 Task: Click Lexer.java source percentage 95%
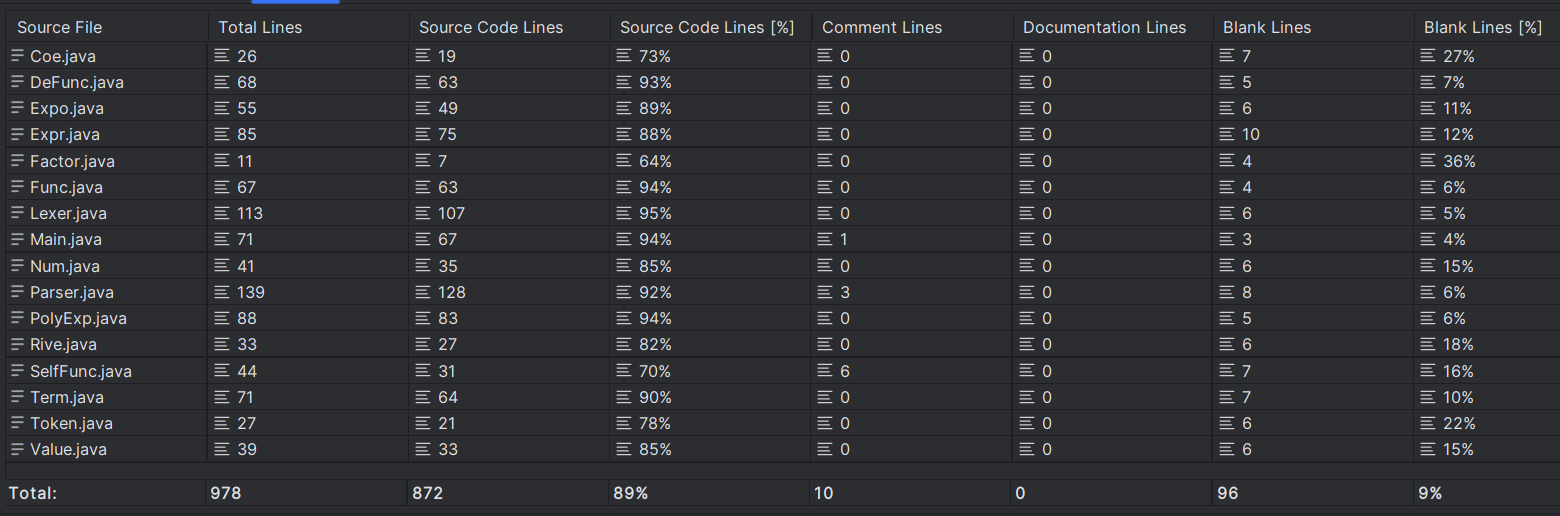click(x=655, y=213)
